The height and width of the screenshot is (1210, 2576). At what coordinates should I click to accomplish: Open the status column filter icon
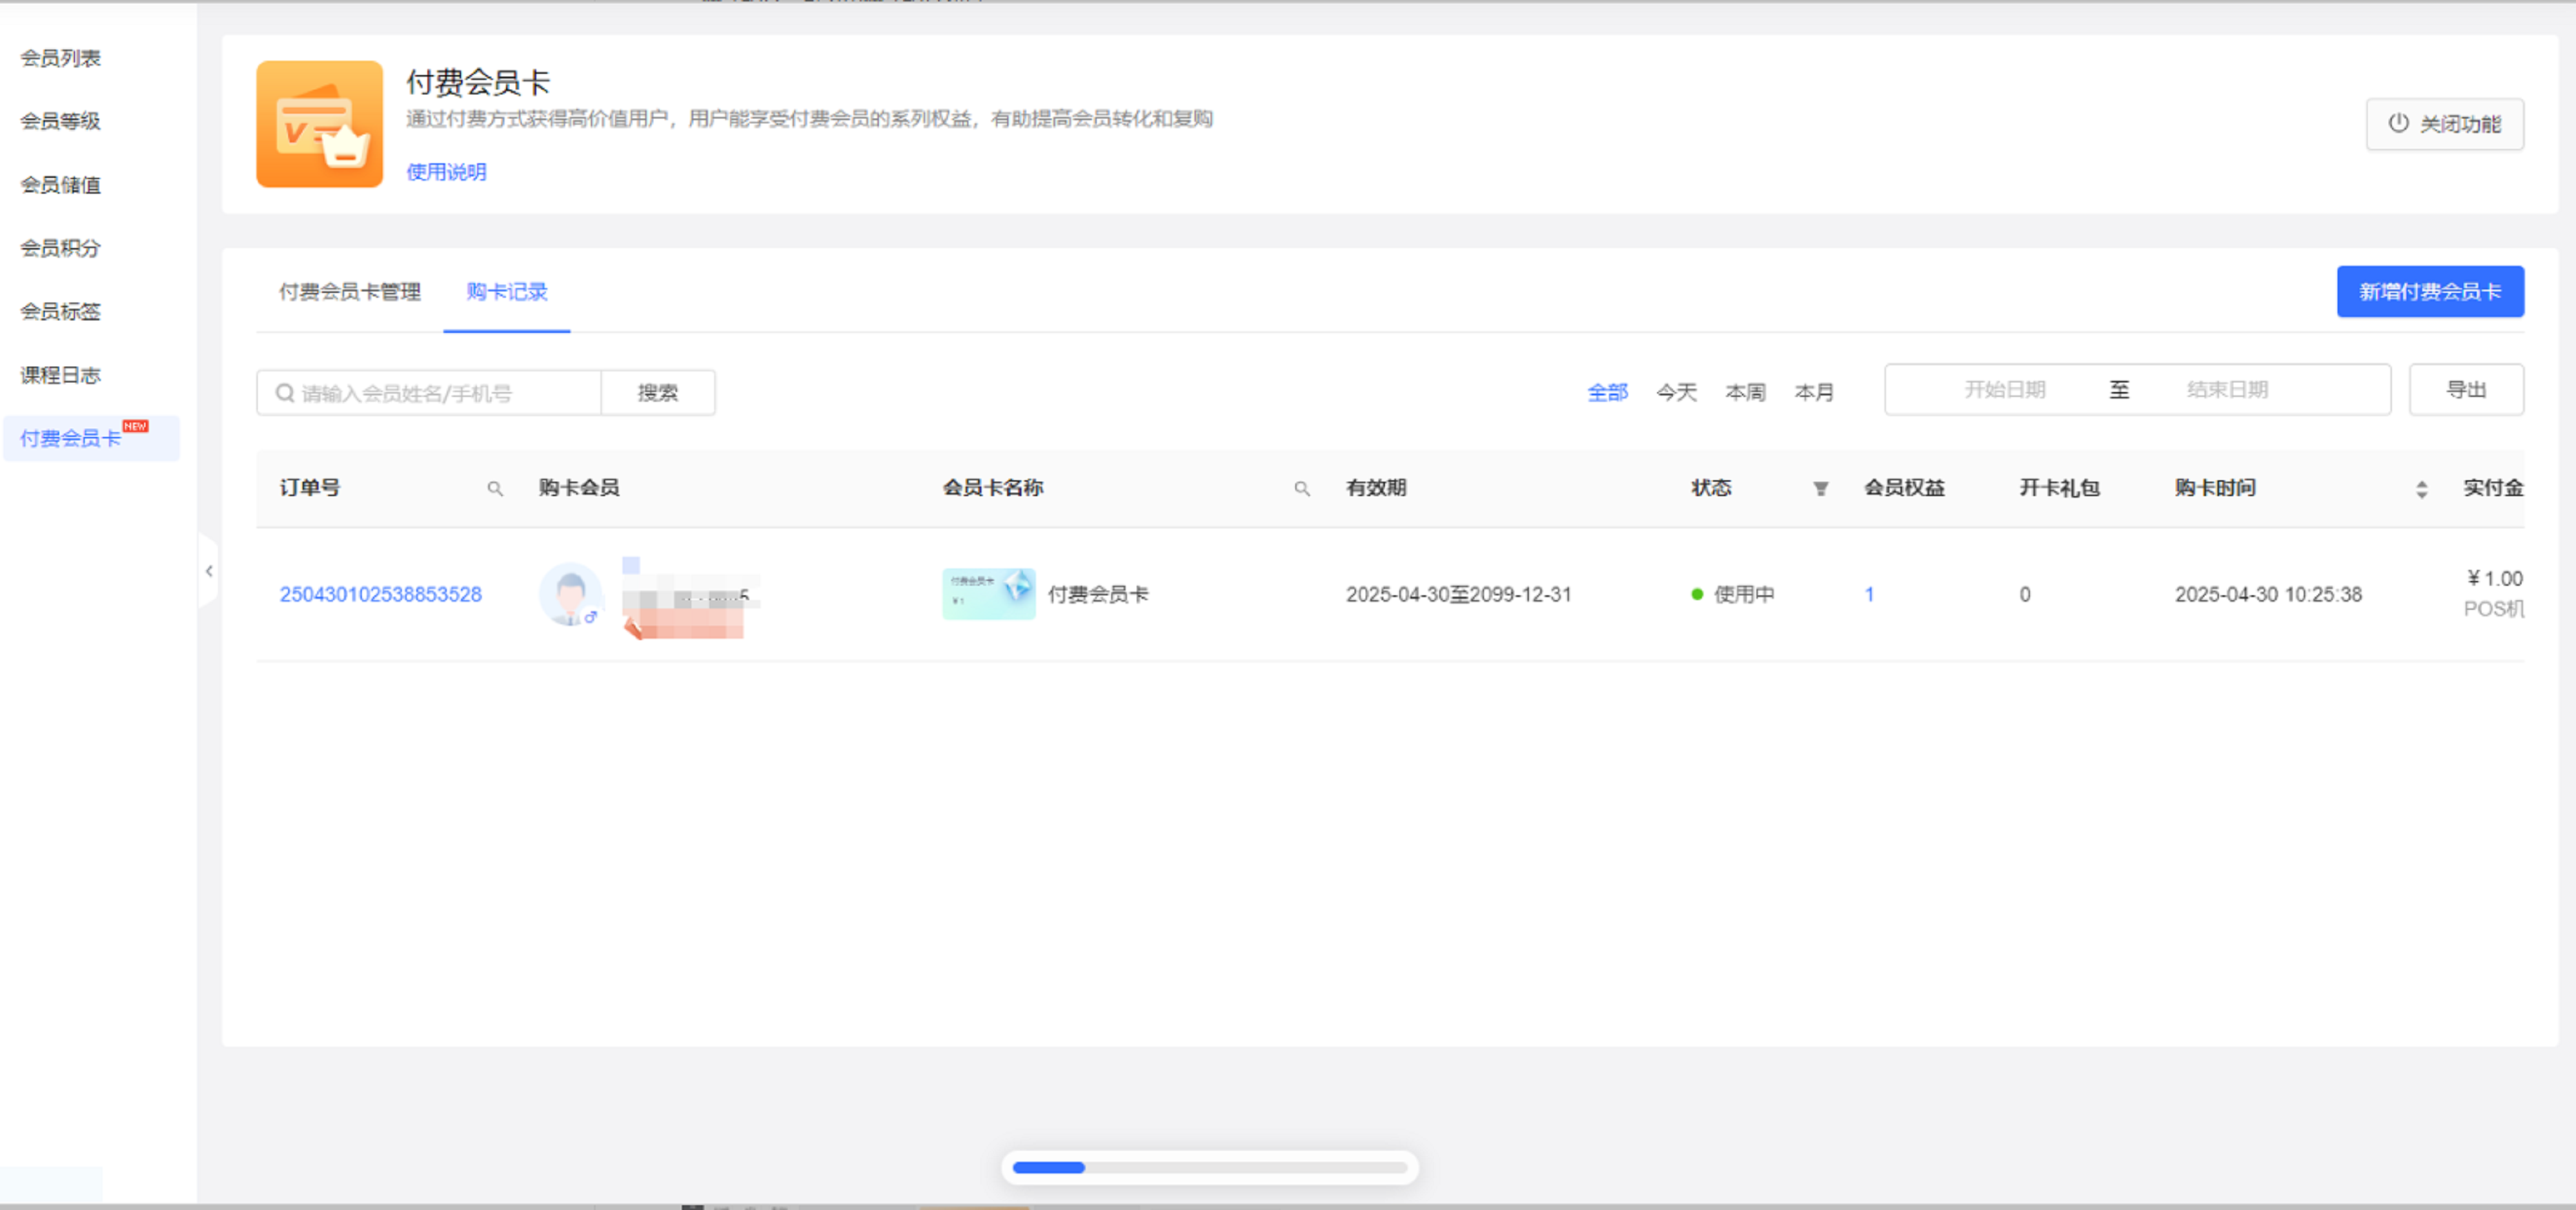1820,489
